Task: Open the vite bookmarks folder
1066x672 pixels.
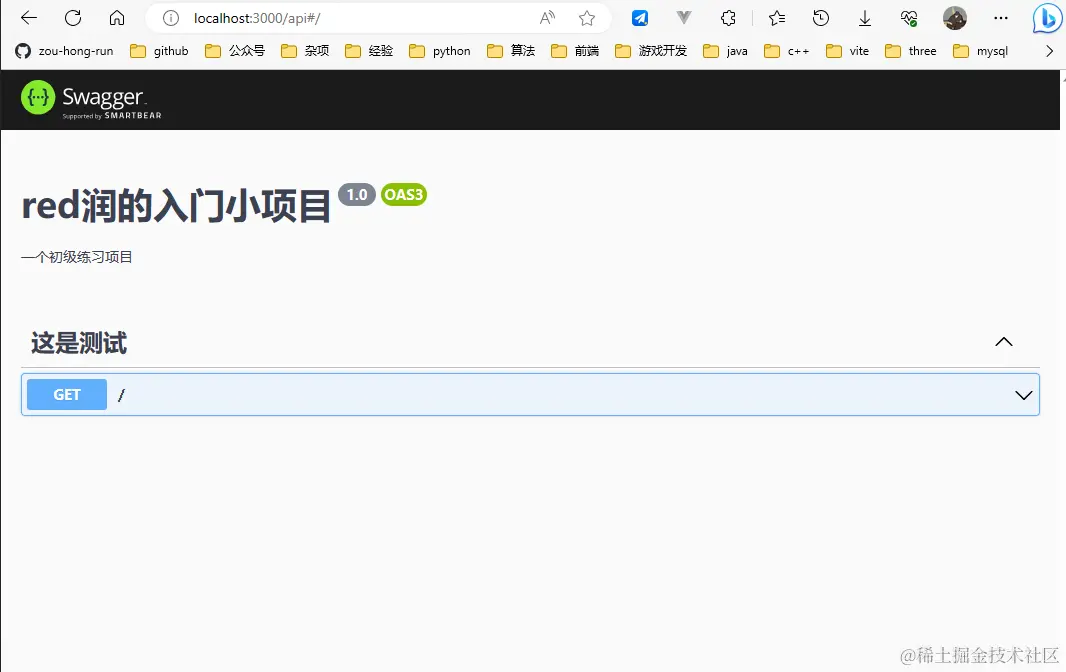Action: (847, 51)
